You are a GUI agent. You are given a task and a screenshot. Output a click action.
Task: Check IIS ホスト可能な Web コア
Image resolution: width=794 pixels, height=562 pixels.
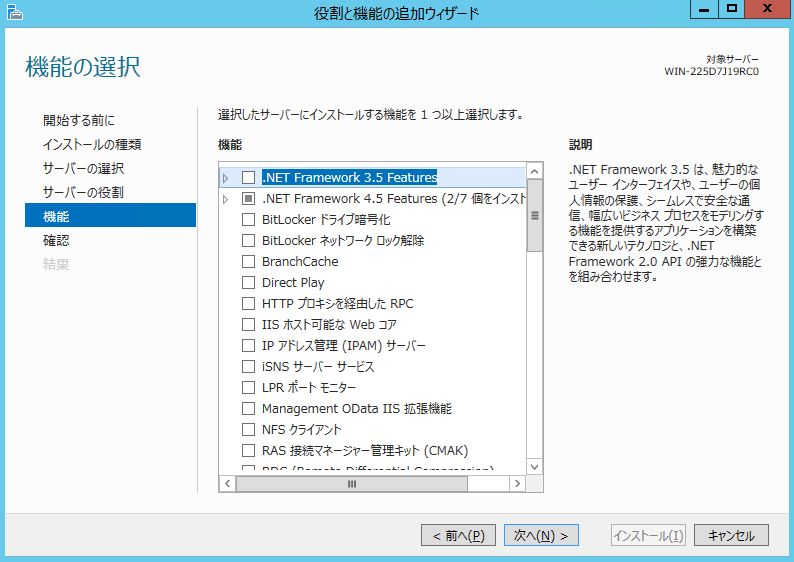pyautogui.click(x=248, y=325)
